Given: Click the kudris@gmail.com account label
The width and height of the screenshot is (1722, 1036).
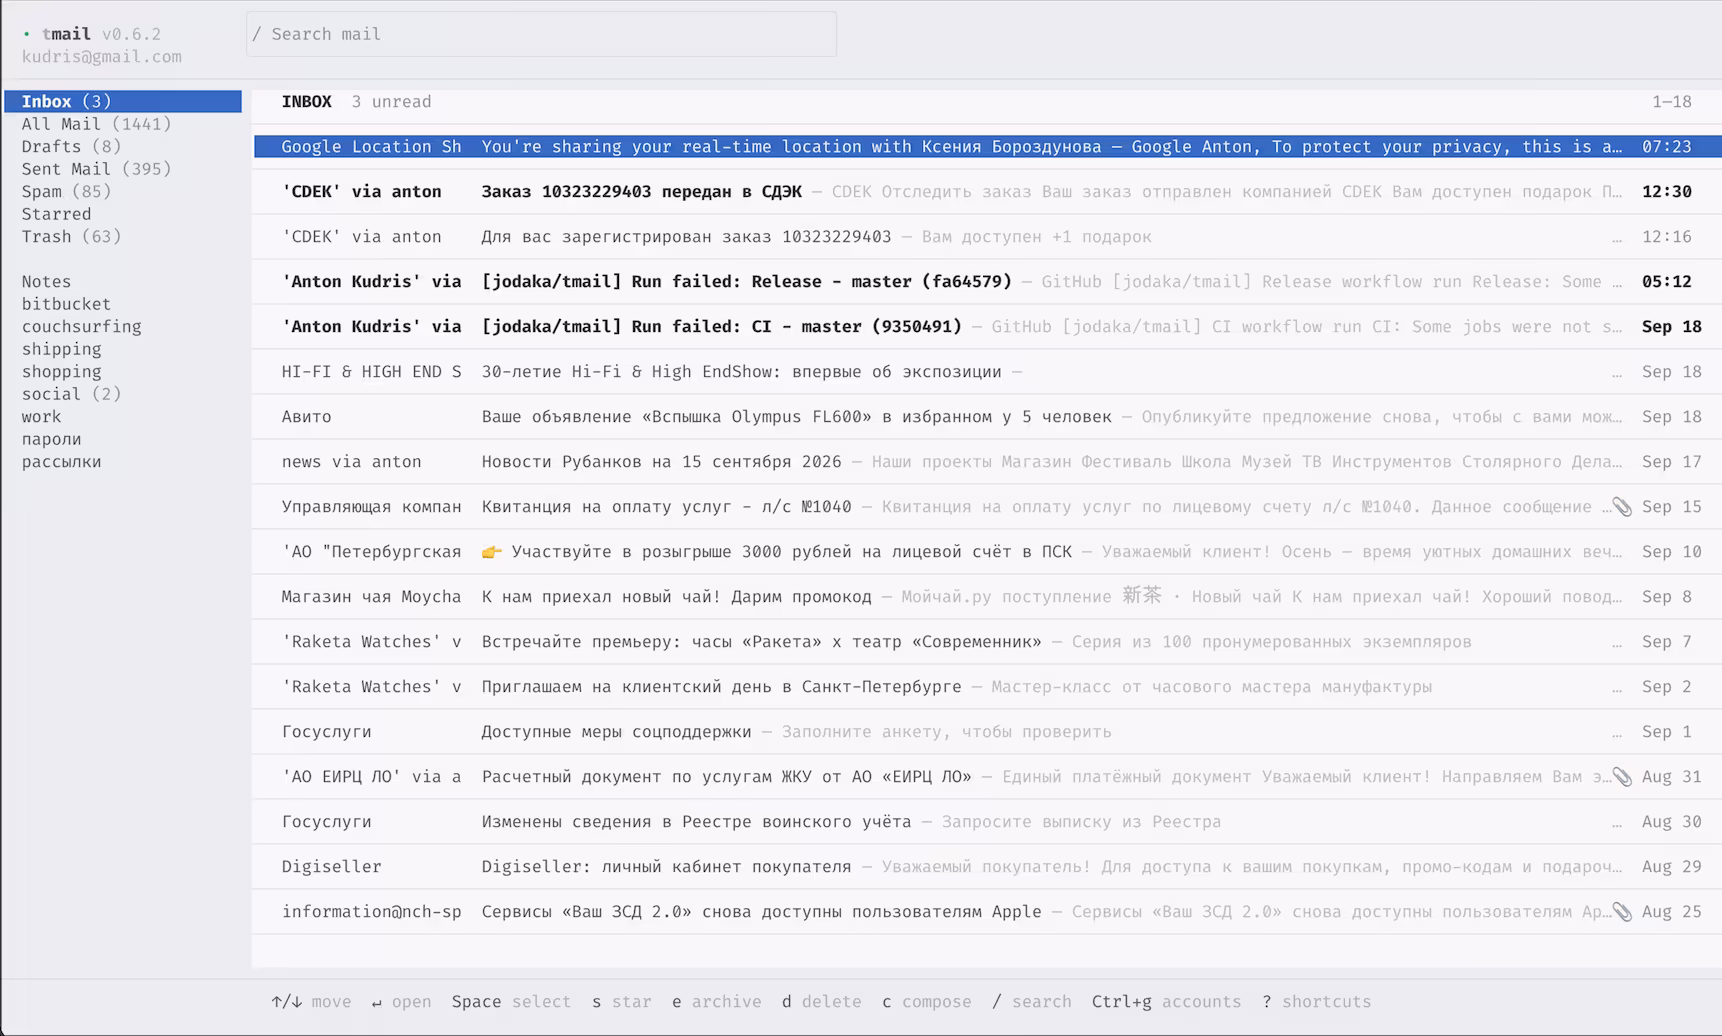Looking at the screenshot, I should coord(101,57).
